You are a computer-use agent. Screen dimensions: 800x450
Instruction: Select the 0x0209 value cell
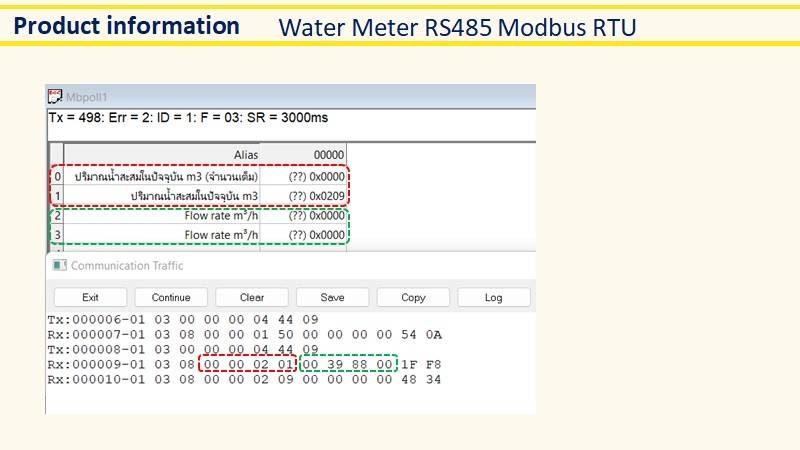pos(303,196)
